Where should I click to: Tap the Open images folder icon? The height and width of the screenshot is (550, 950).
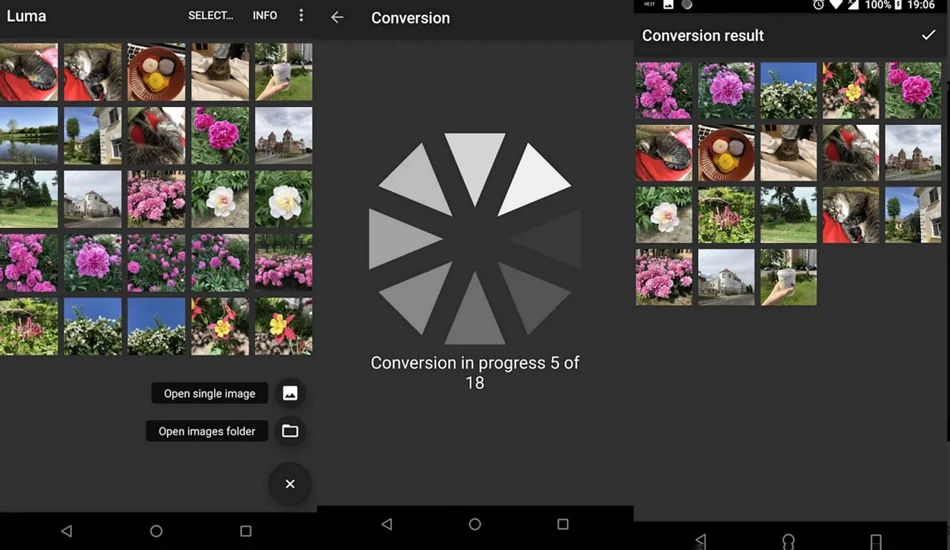290,431
